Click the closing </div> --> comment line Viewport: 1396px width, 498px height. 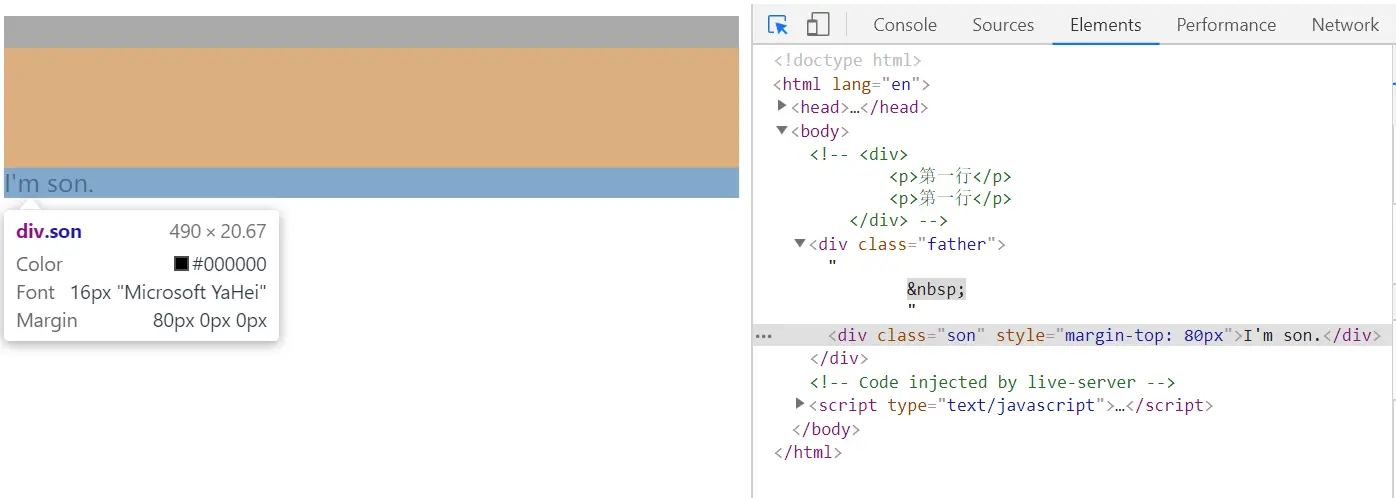coord(898,220)
